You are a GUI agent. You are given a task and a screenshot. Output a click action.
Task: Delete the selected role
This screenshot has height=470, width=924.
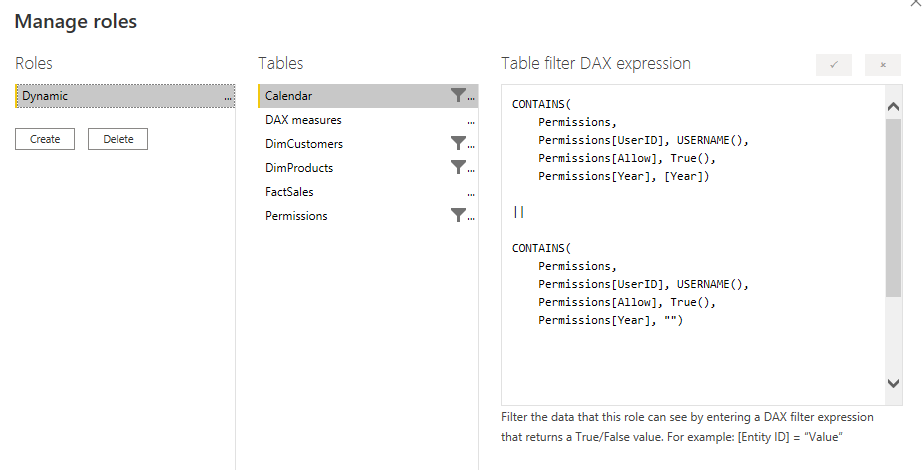coord(118,139)
